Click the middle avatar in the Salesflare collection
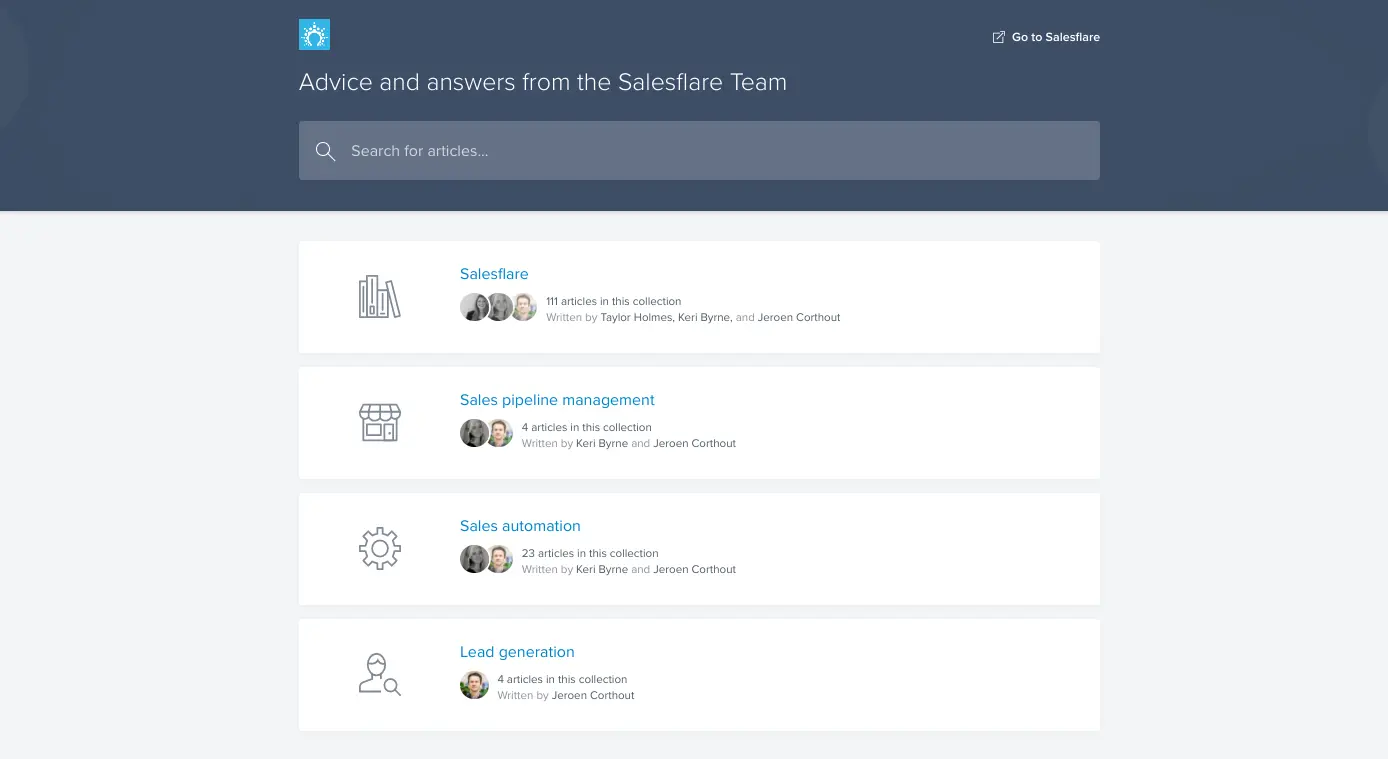Viewport: 1388px width, 759px height. click(x=499, y=307)
